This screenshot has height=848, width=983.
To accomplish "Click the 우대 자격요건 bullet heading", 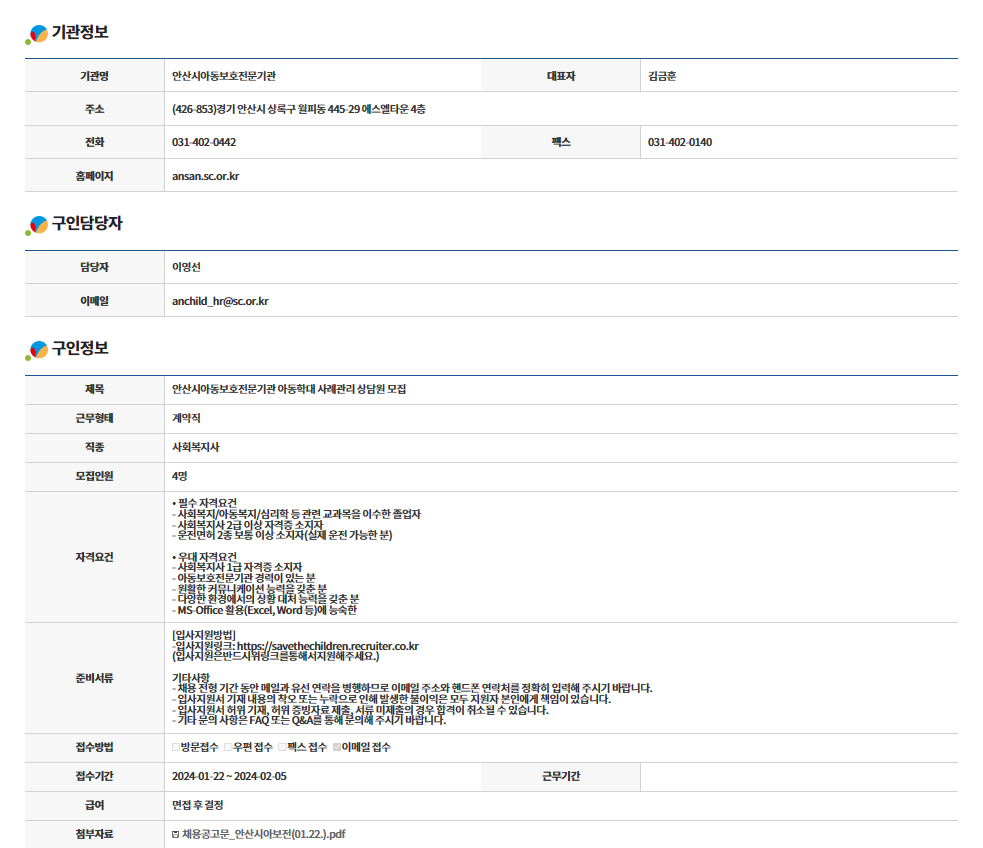I will pyautogui.click(x=204, y=557).
